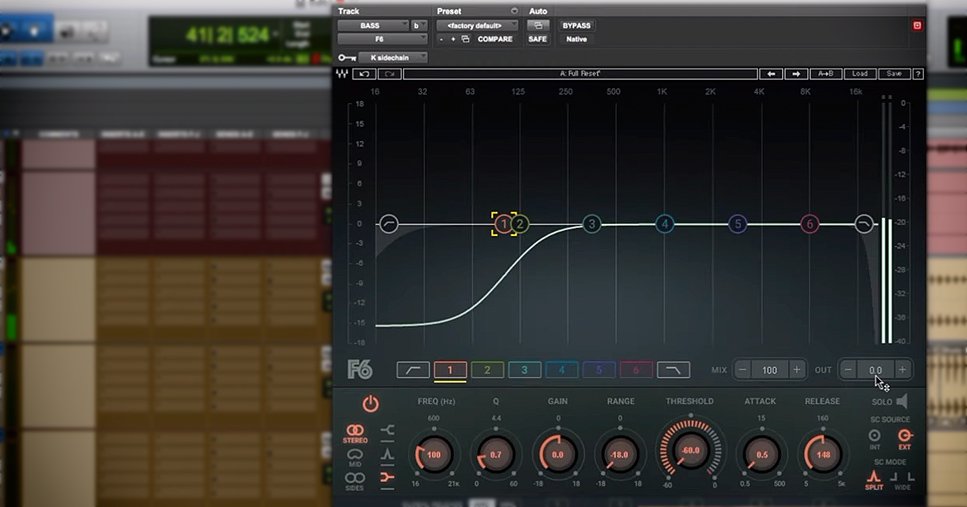Click the COMPARE button
Screen dimensions: 967x507
(494, 39)
